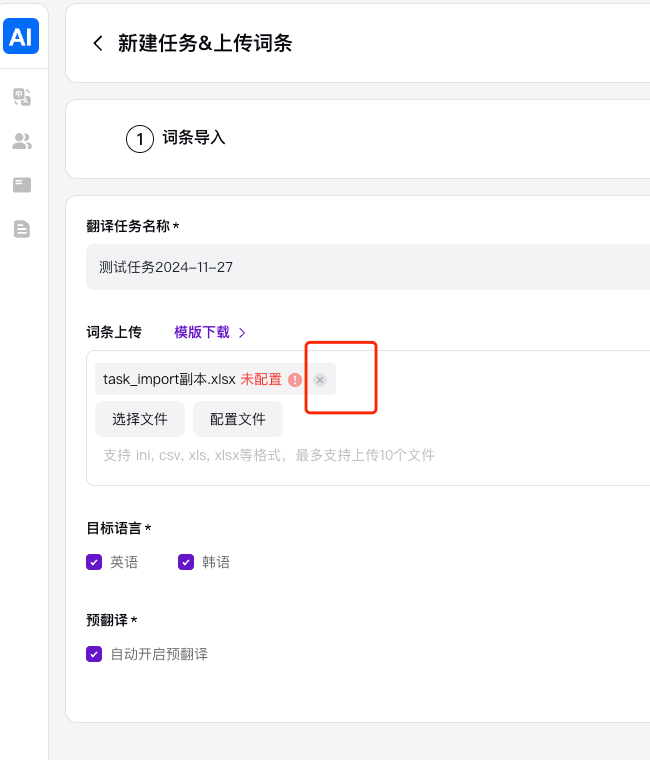Uncheck the 韩语 target language checkbox
Viewport: 650px width, 760px height.
pyautogui.click(x=186, y=562)
